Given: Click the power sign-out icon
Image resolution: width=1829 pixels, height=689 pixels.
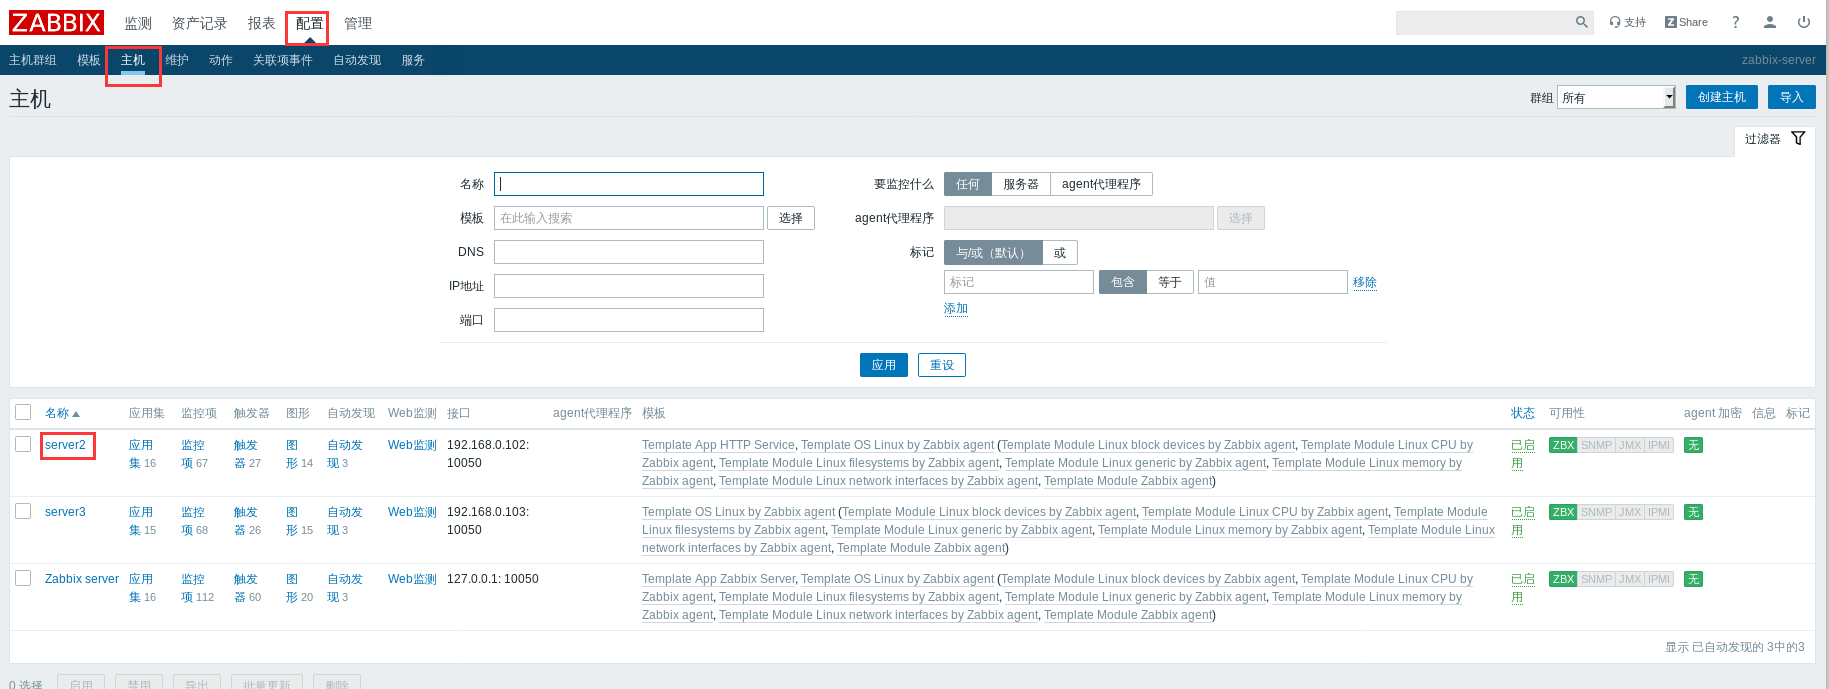Looking at the screenshot, I should [1804, 22].
